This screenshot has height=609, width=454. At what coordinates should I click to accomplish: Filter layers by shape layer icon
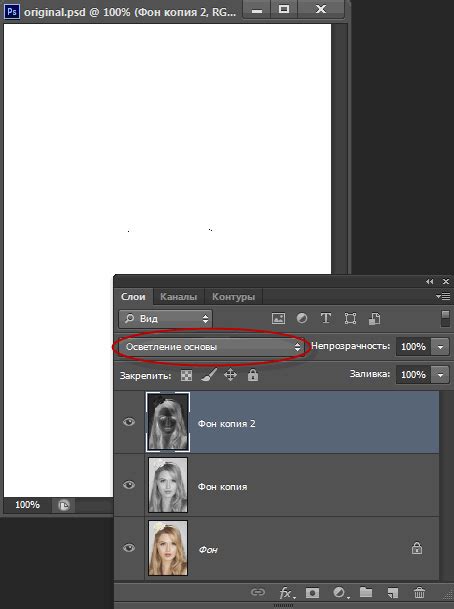(x=350, y=318)
